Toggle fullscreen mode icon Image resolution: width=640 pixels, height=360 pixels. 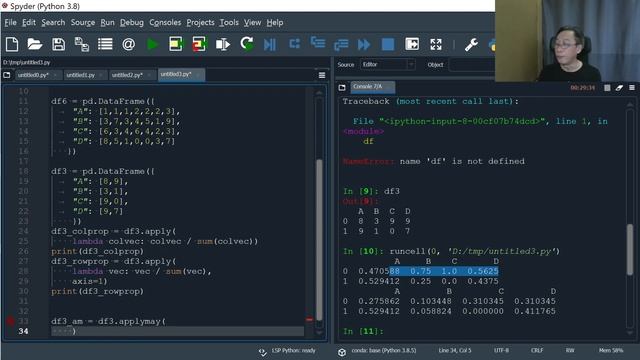[x=436, y=44]
